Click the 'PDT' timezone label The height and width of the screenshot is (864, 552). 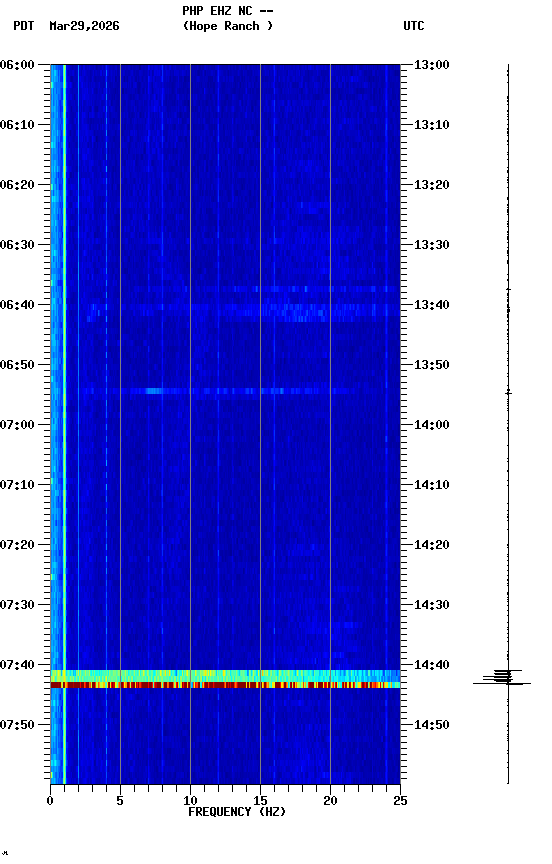(x=24, y=26)
